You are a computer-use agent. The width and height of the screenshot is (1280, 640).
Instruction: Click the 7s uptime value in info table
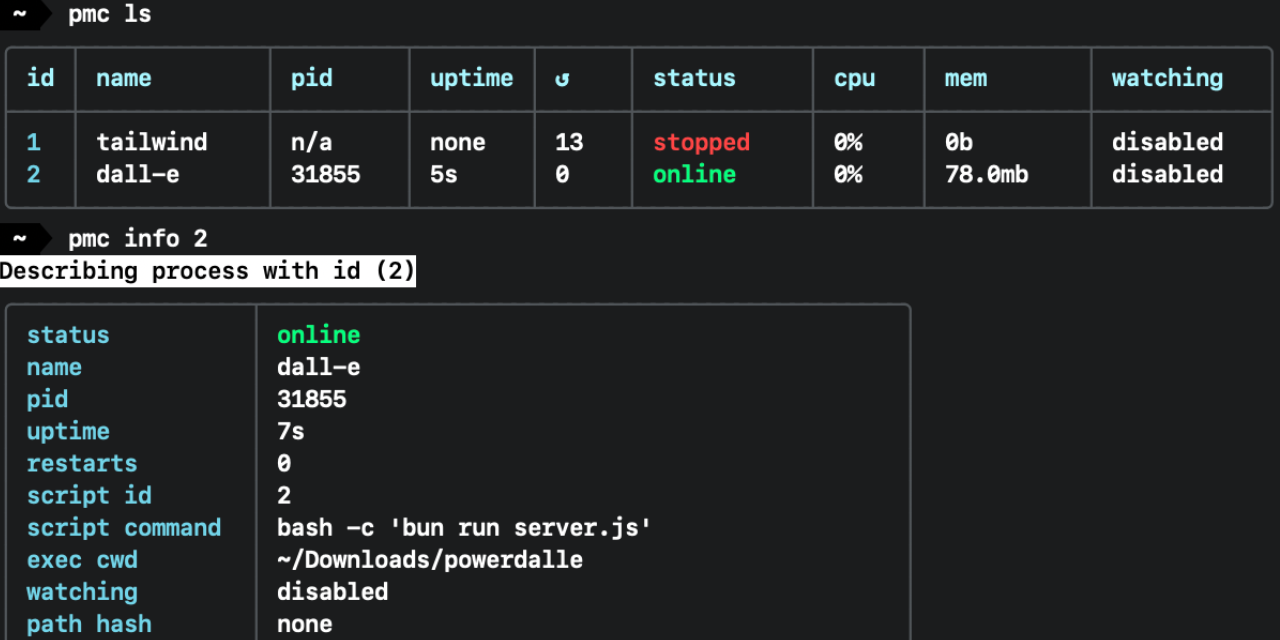[290, 431]
